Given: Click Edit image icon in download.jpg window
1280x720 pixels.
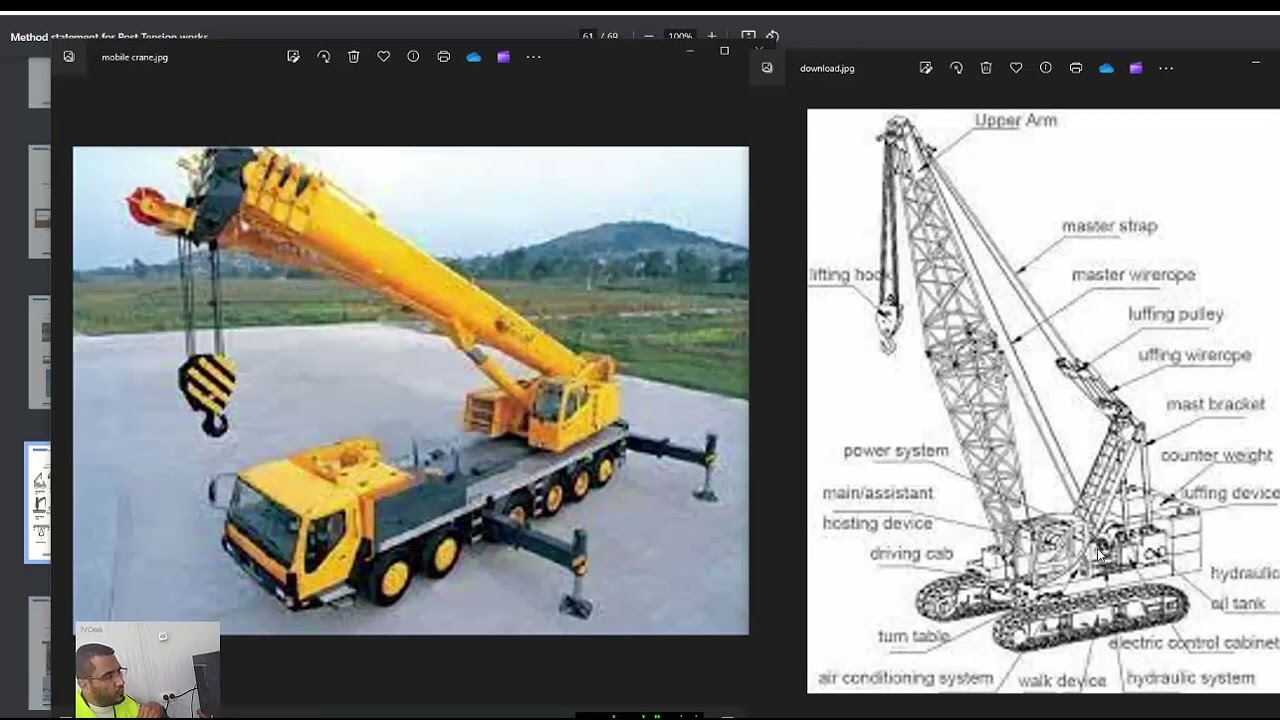Looking at the screenshot, I should pos(926,68).
